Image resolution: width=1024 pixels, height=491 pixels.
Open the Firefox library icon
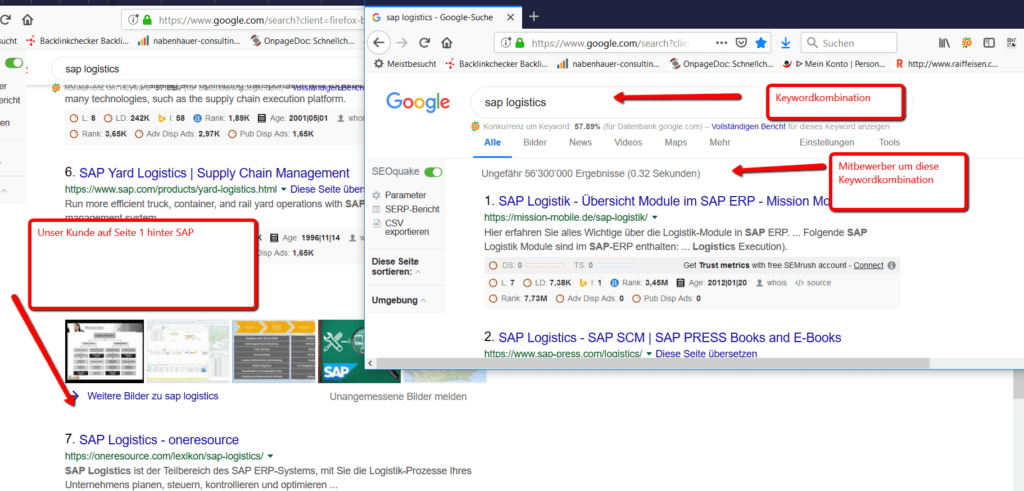[x=943, y=43]
